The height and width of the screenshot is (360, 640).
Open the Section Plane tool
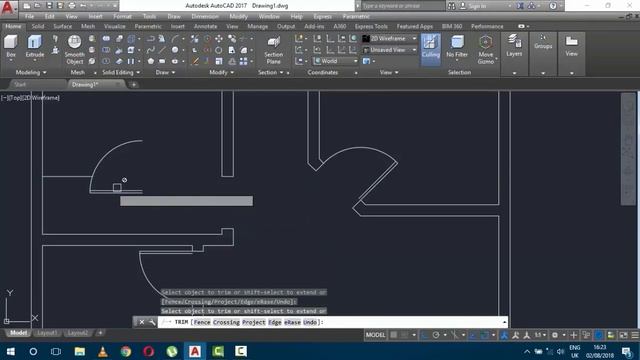coord(273,49)
